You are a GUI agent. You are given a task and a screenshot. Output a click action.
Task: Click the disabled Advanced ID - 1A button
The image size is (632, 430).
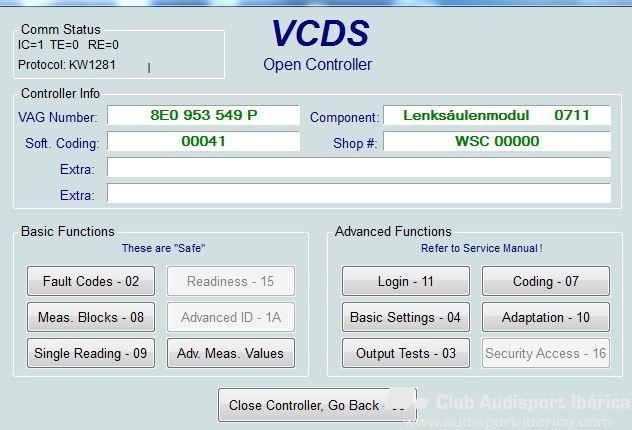pyautogui.click(x=231, y=317)
